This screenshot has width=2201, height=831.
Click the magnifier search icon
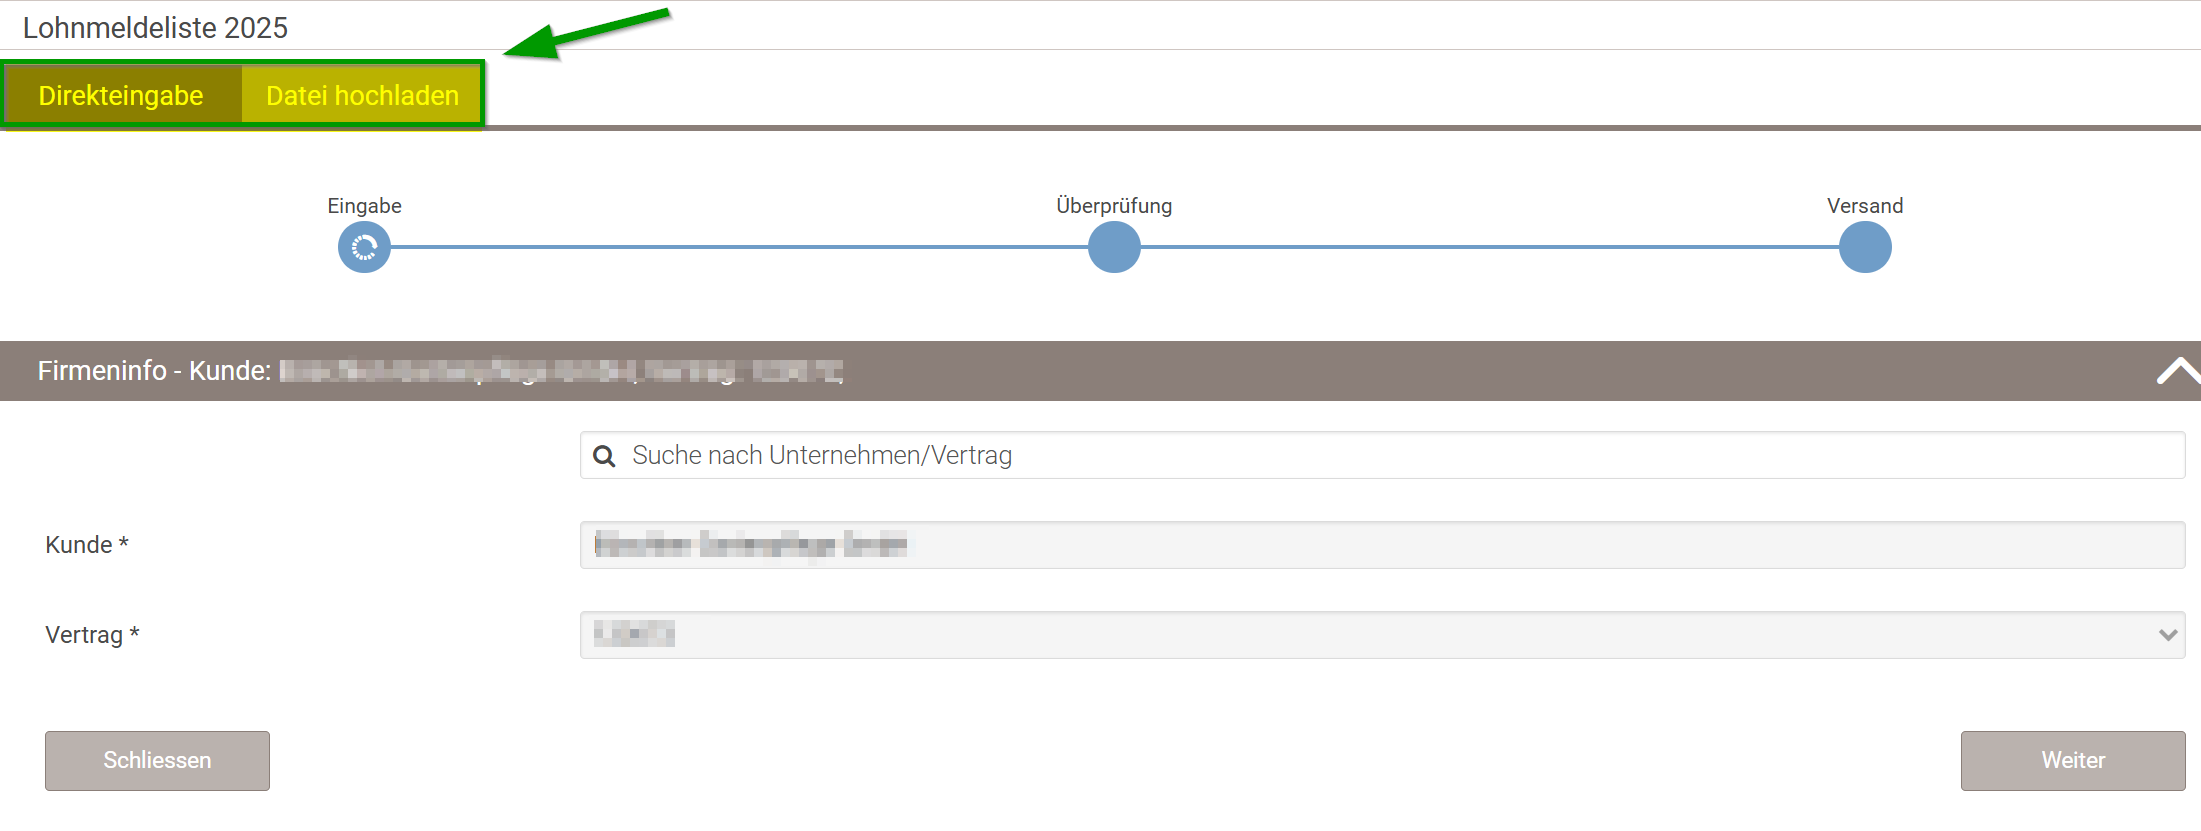pos(604,456)
